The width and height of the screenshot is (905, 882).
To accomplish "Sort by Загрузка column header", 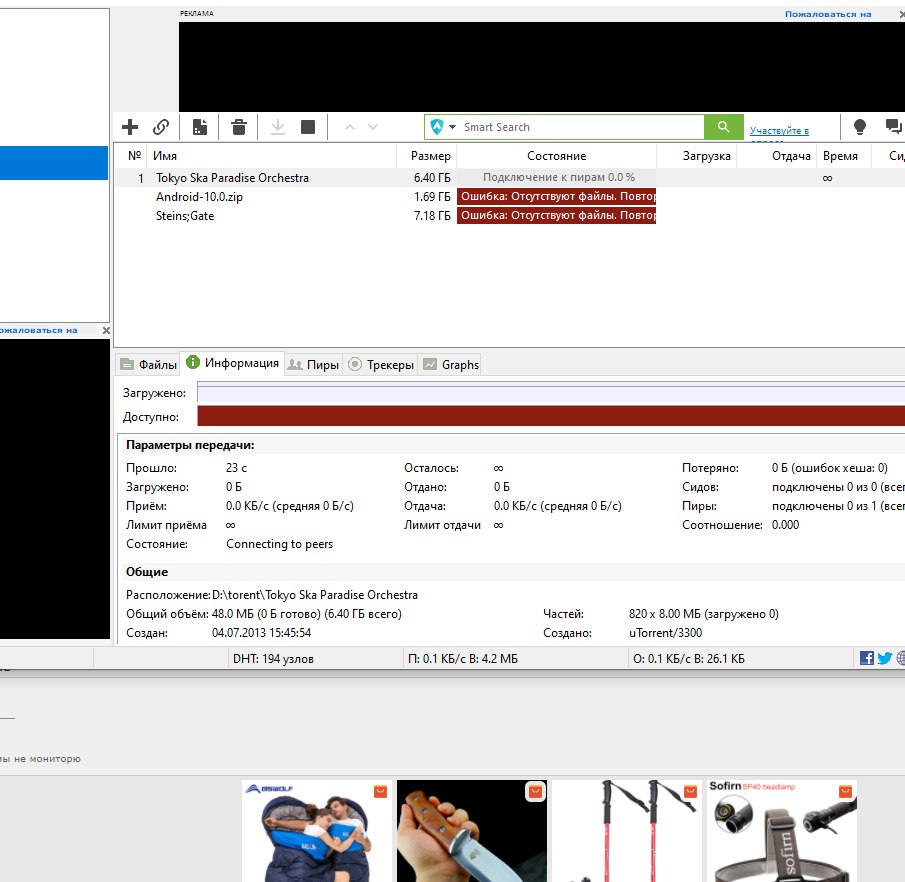I will [x=706, y=156].
